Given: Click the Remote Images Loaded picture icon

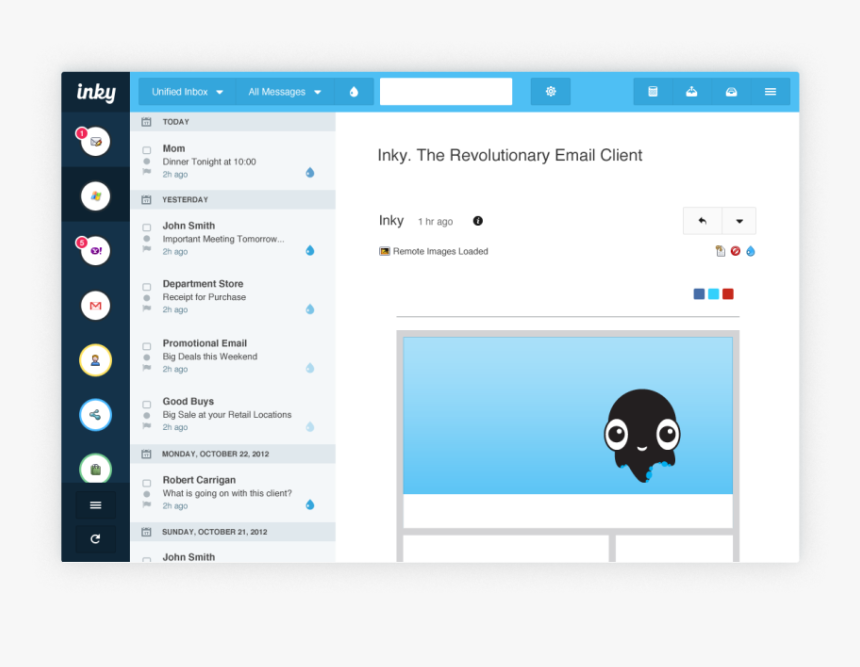Looking at the screenshot, I should click(384, 251).
